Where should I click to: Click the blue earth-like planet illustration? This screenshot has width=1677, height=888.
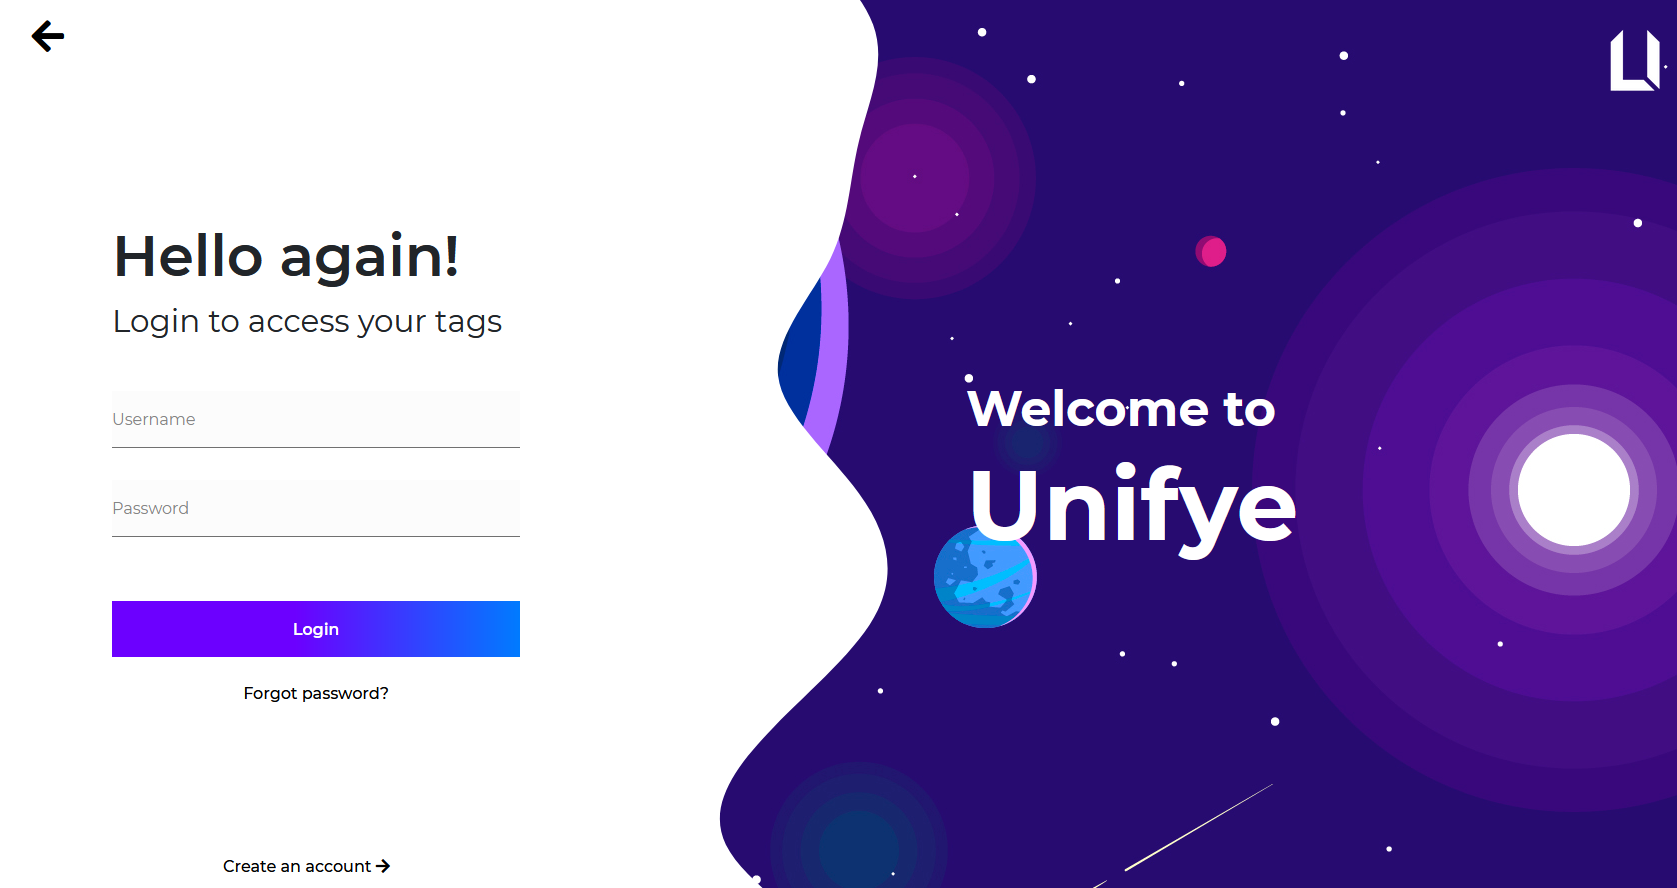click(985, 578)
